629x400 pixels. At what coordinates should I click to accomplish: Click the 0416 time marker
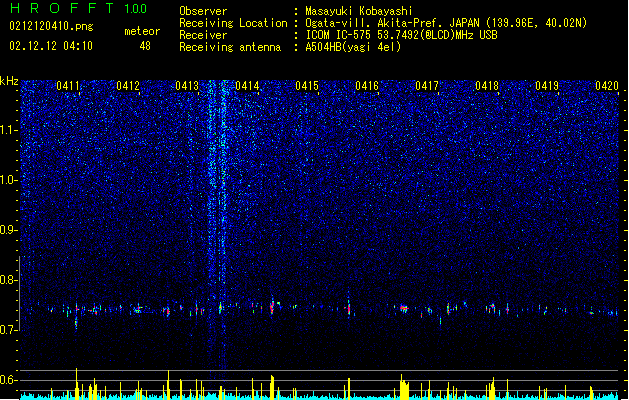tap(367, 86)
